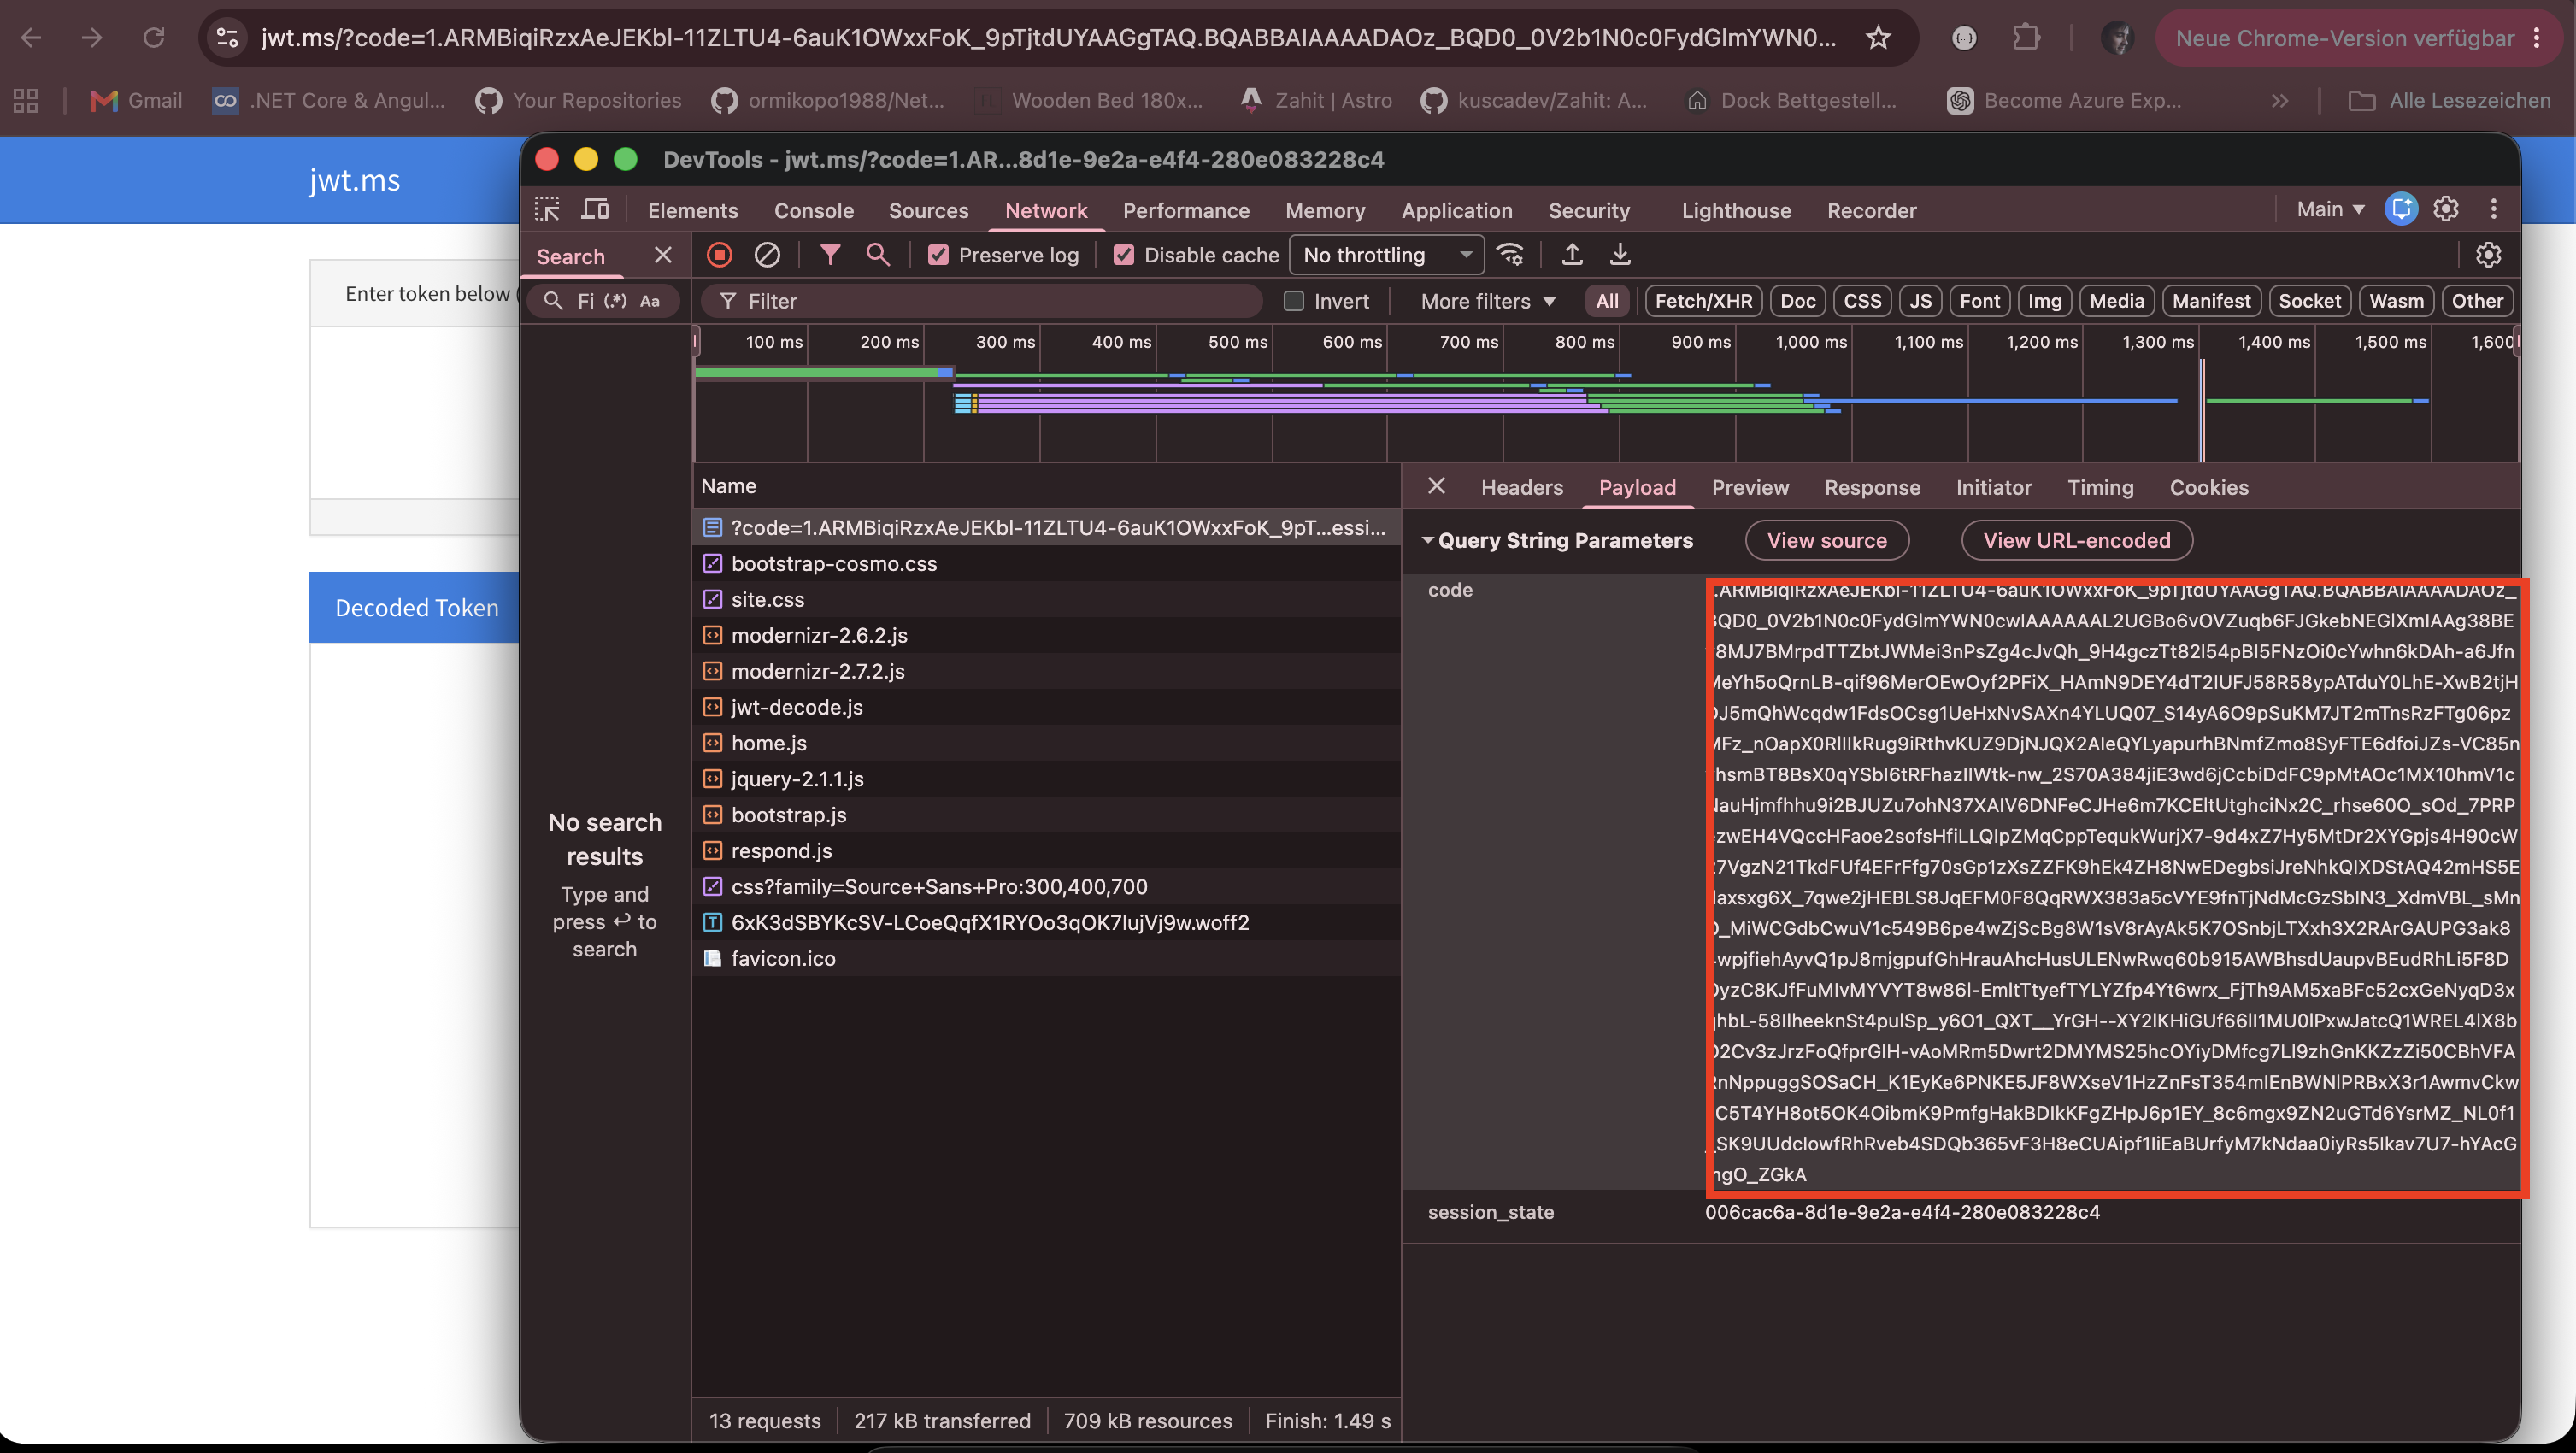Stop recording network log

(719, 255)
